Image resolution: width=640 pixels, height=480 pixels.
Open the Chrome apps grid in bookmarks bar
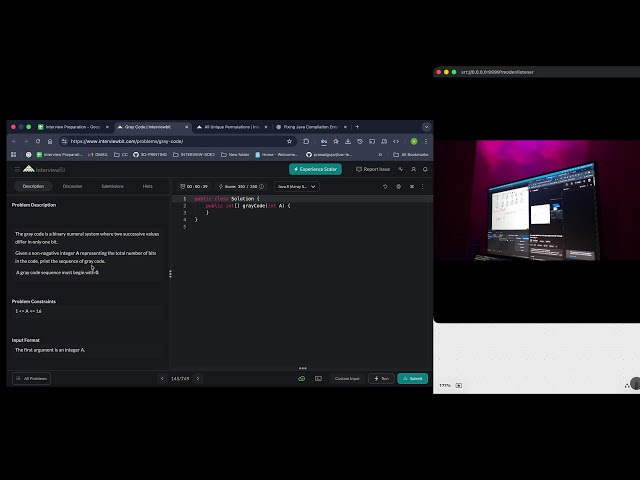pyautogui.click(x=13, y=155)
